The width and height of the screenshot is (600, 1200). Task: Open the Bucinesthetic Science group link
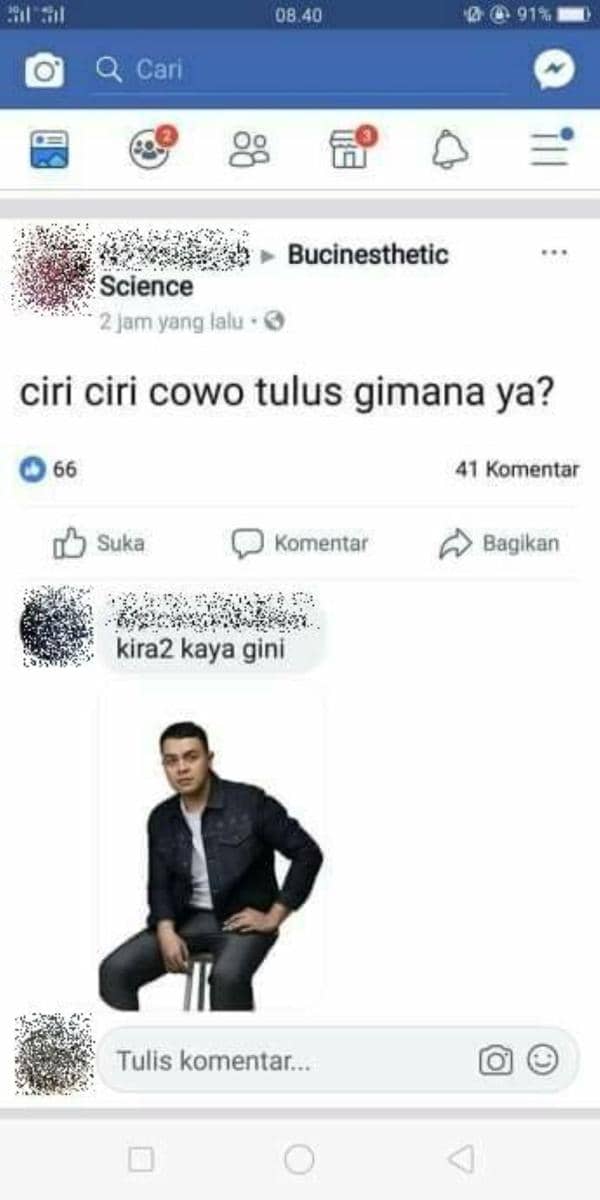tap(274, 270)
